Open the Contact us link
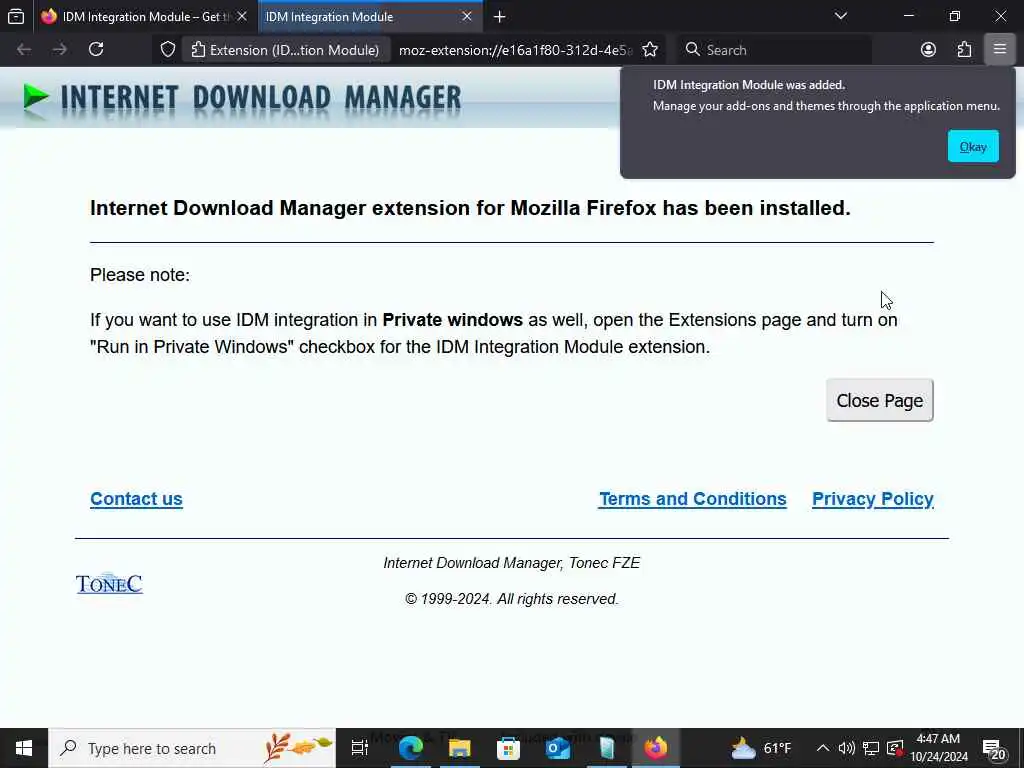Screen dimensions: 1024x768 tap(136, 499)
